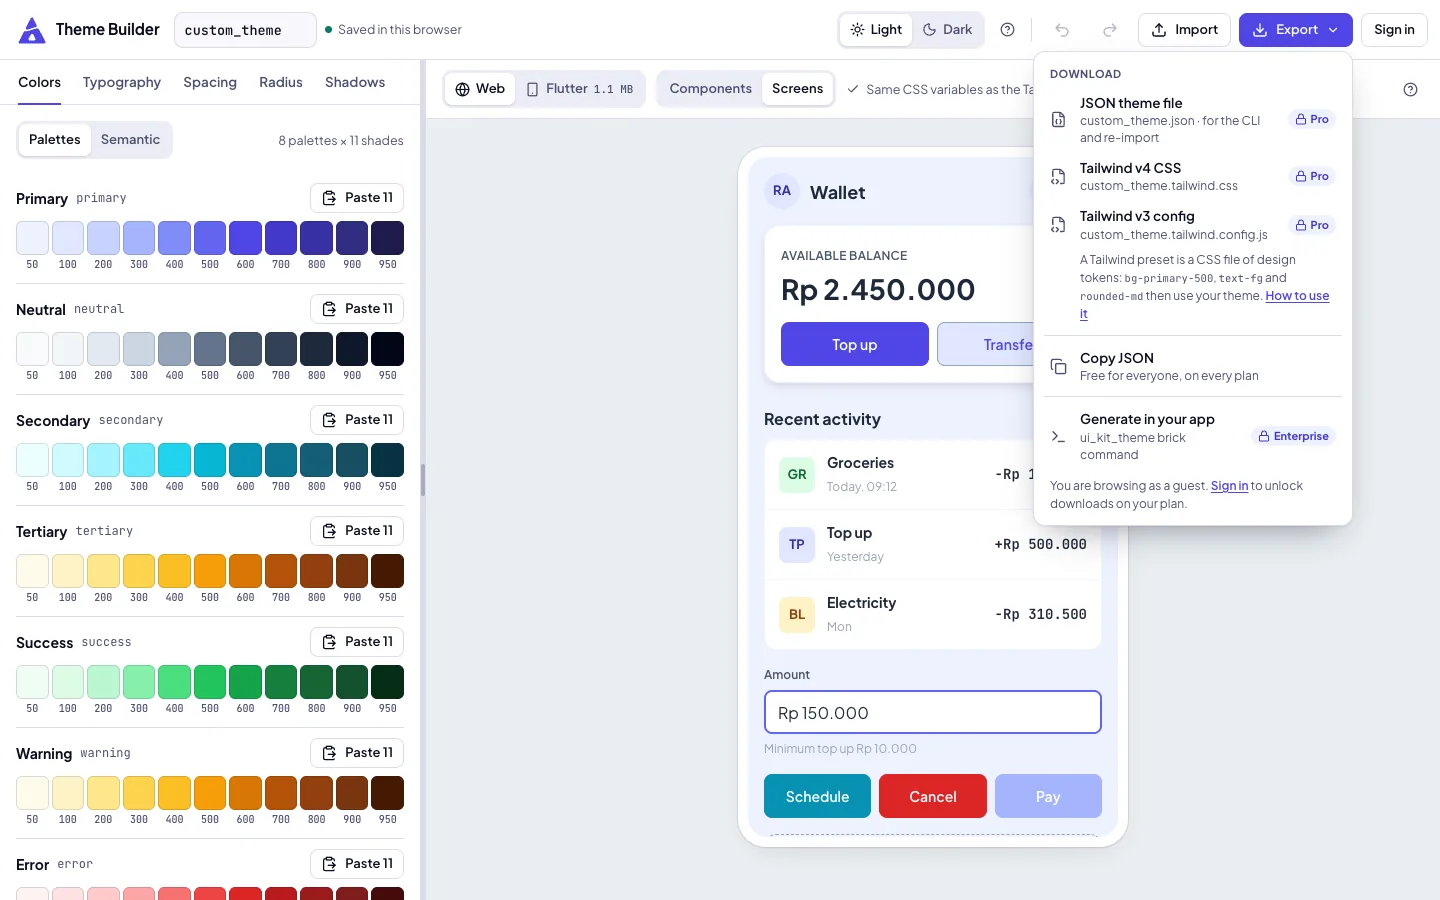The image size is (1440, 900).
Task: Click the Schedule button
Action: (817, 796)
